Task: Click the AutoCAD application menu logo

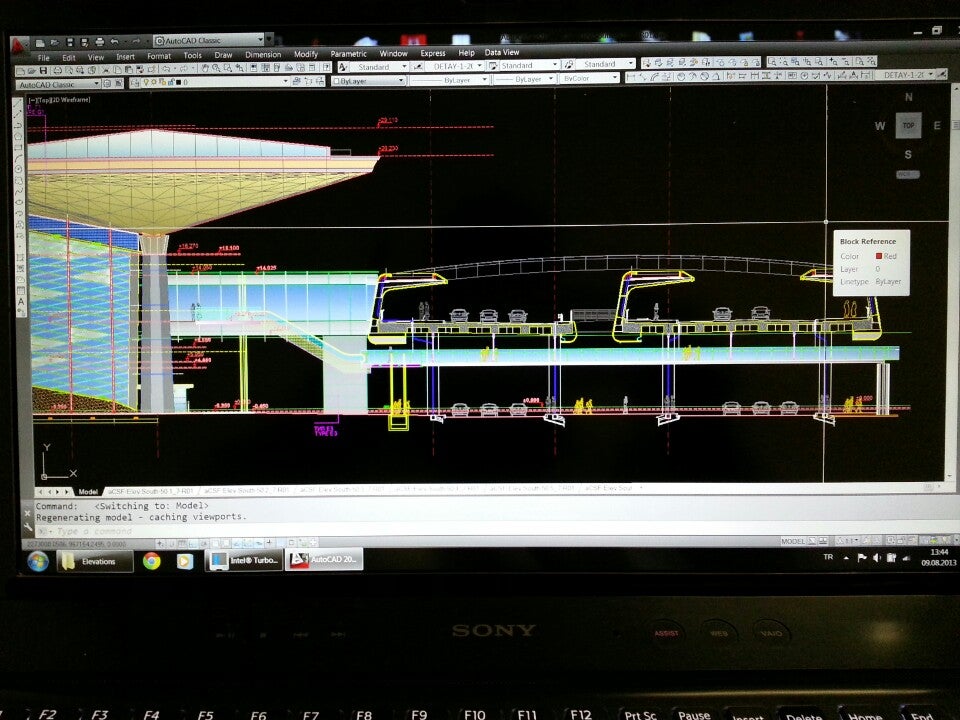Action: tap(19, 44)
